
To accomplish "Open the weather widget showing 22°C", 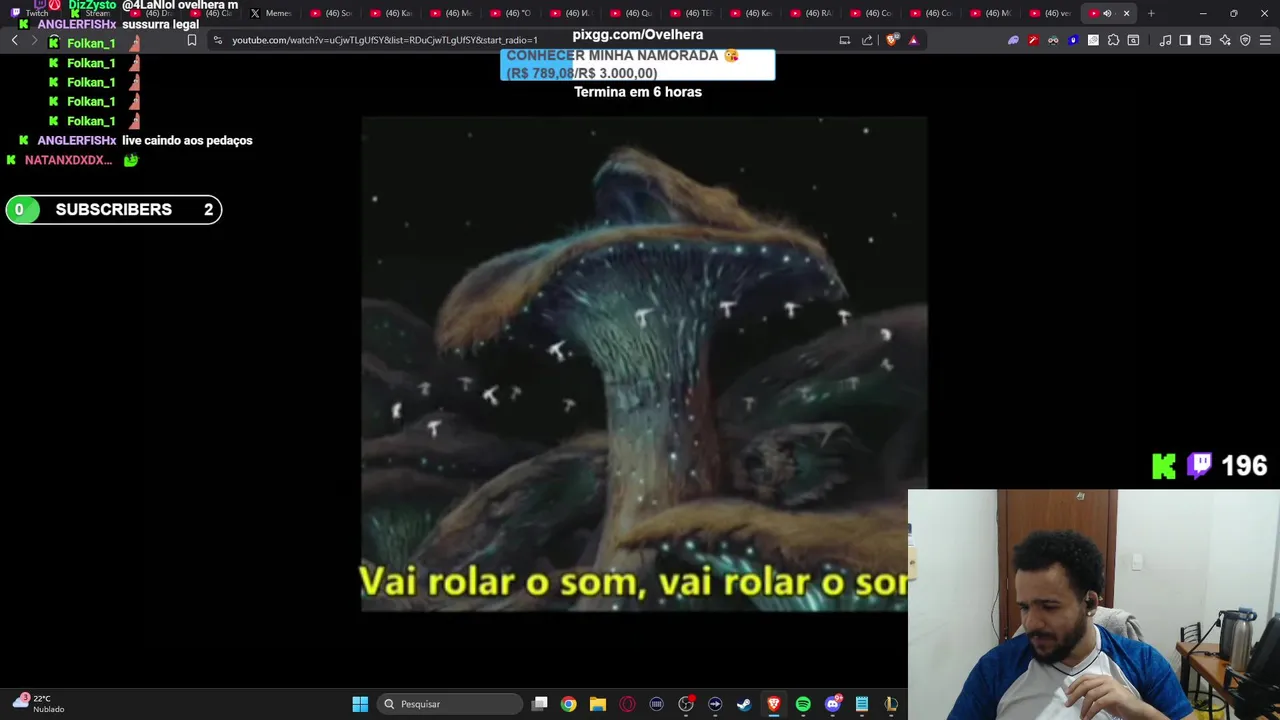I will pos(38,703).
